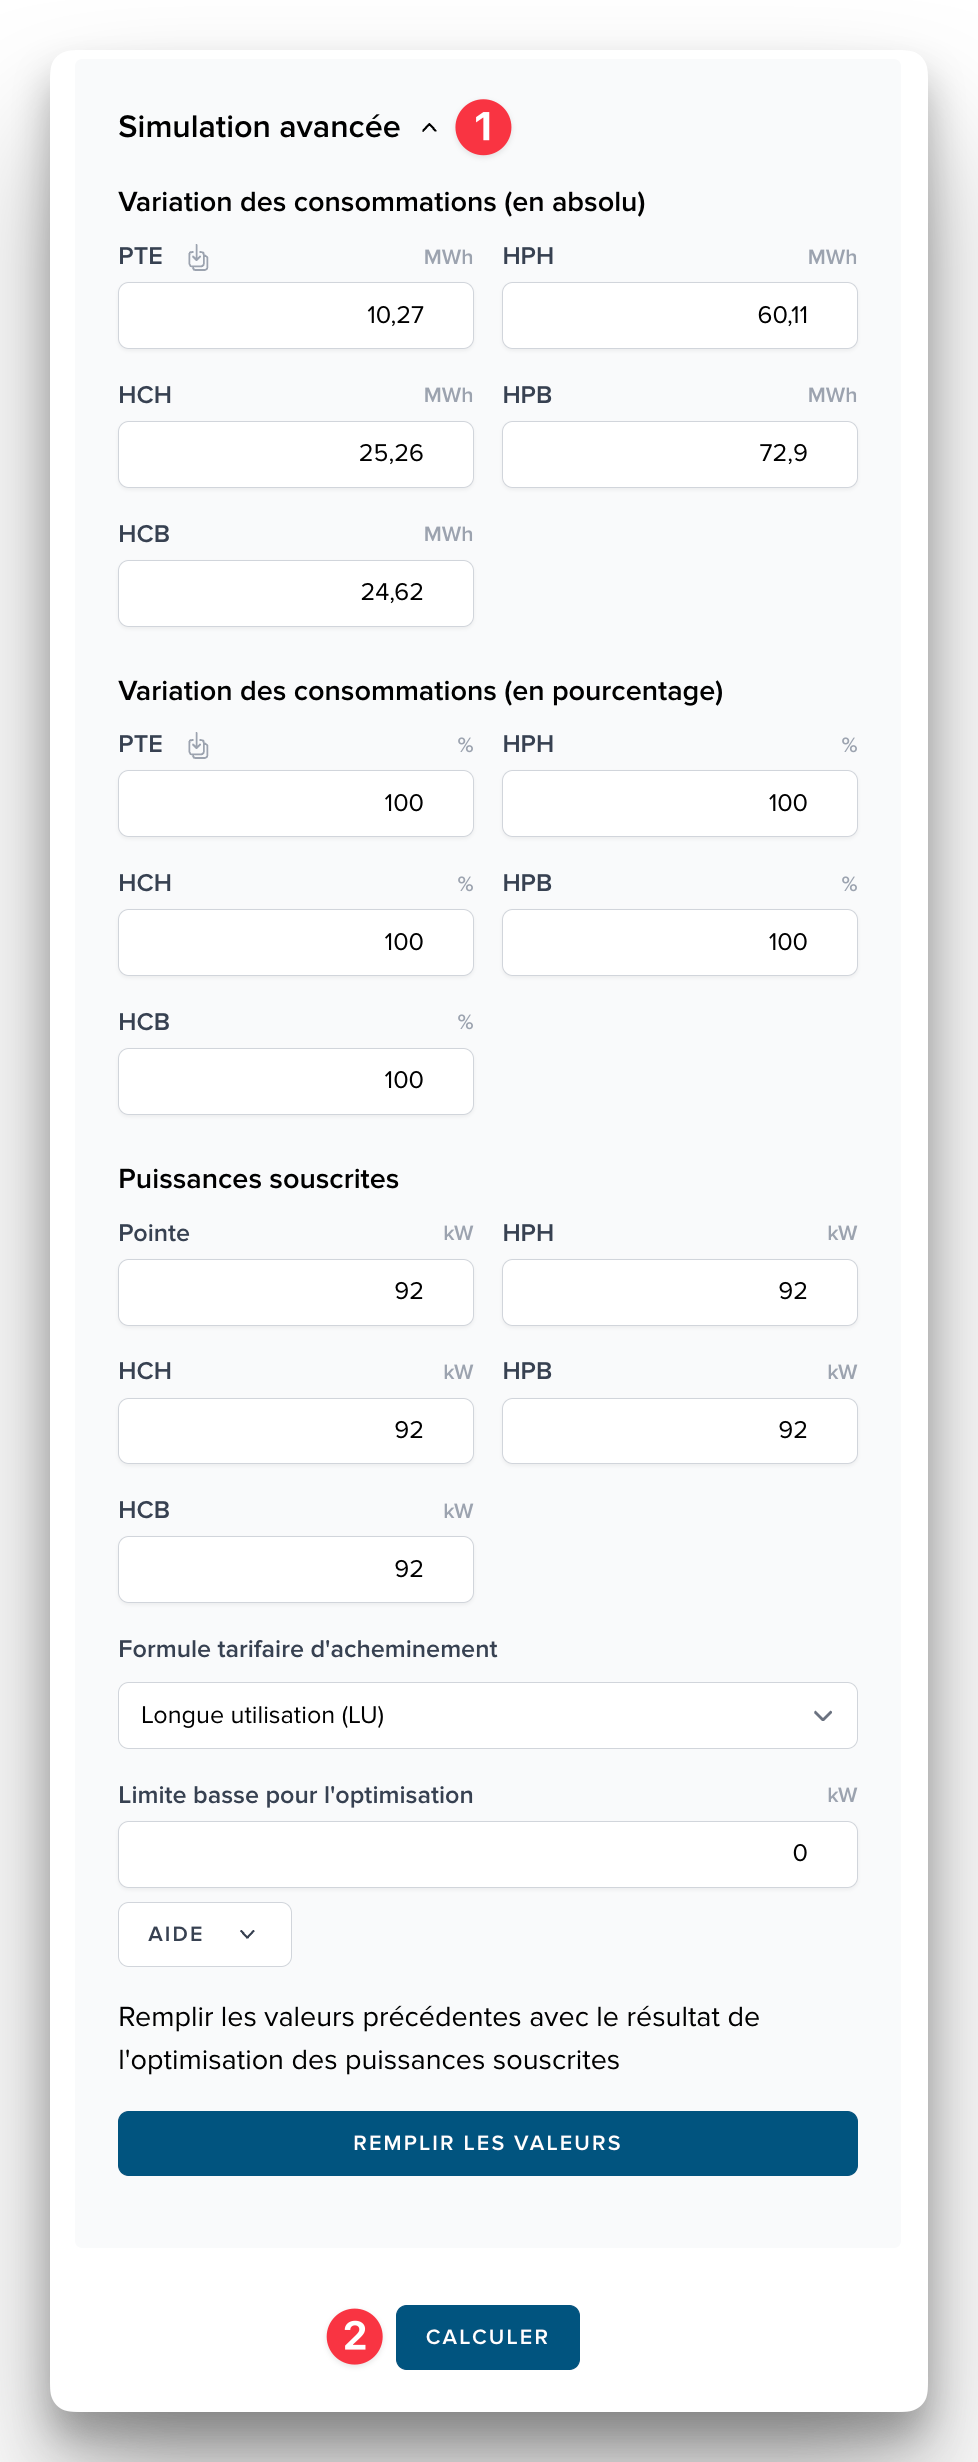The height and width of the screenshot is (2462, 978).
Task: Edit the Pointe subscribed power kW field
Action: (295, 1292)
